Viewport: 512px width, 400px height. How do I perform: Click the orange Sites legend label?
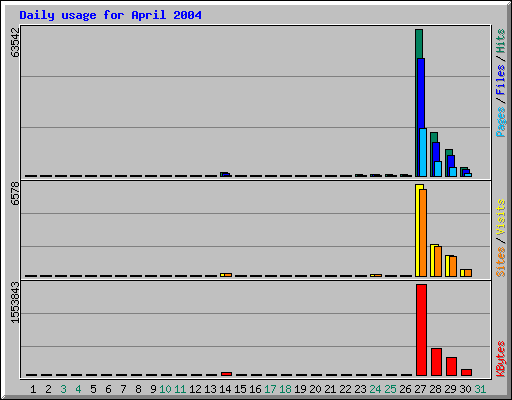[x=501, y=262]
